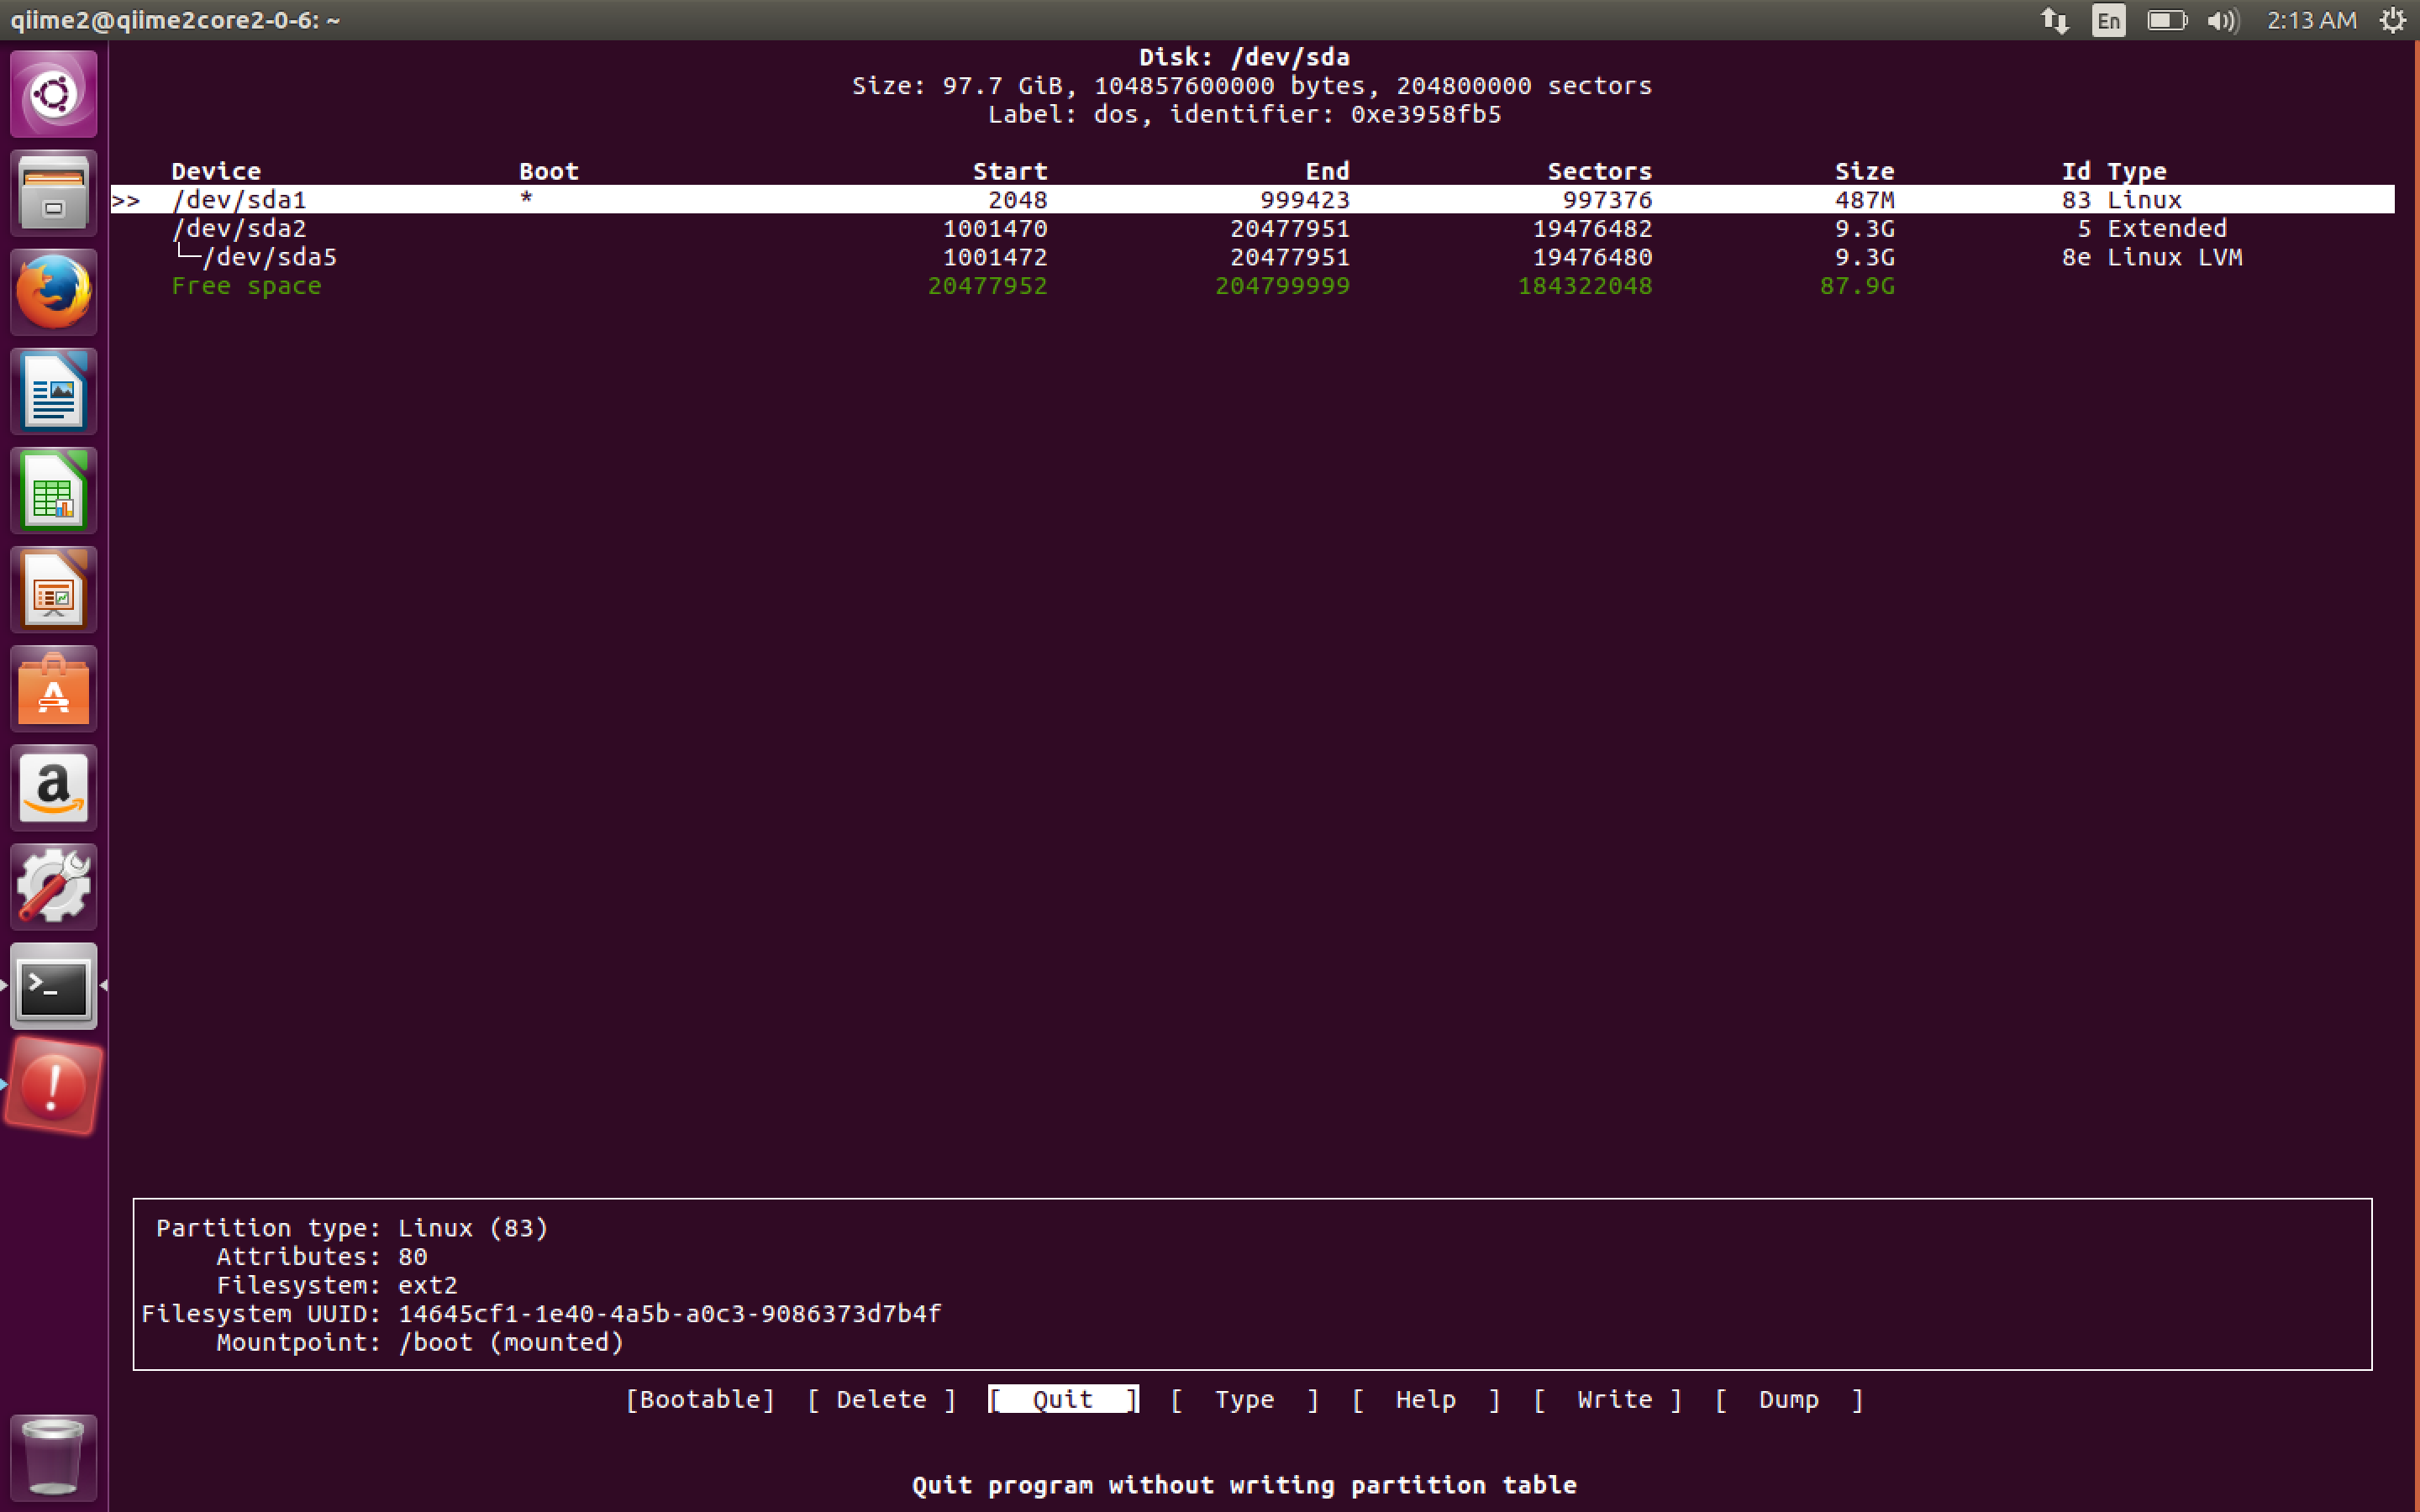Open Firefox from the launcher

(x=54, y=292)
